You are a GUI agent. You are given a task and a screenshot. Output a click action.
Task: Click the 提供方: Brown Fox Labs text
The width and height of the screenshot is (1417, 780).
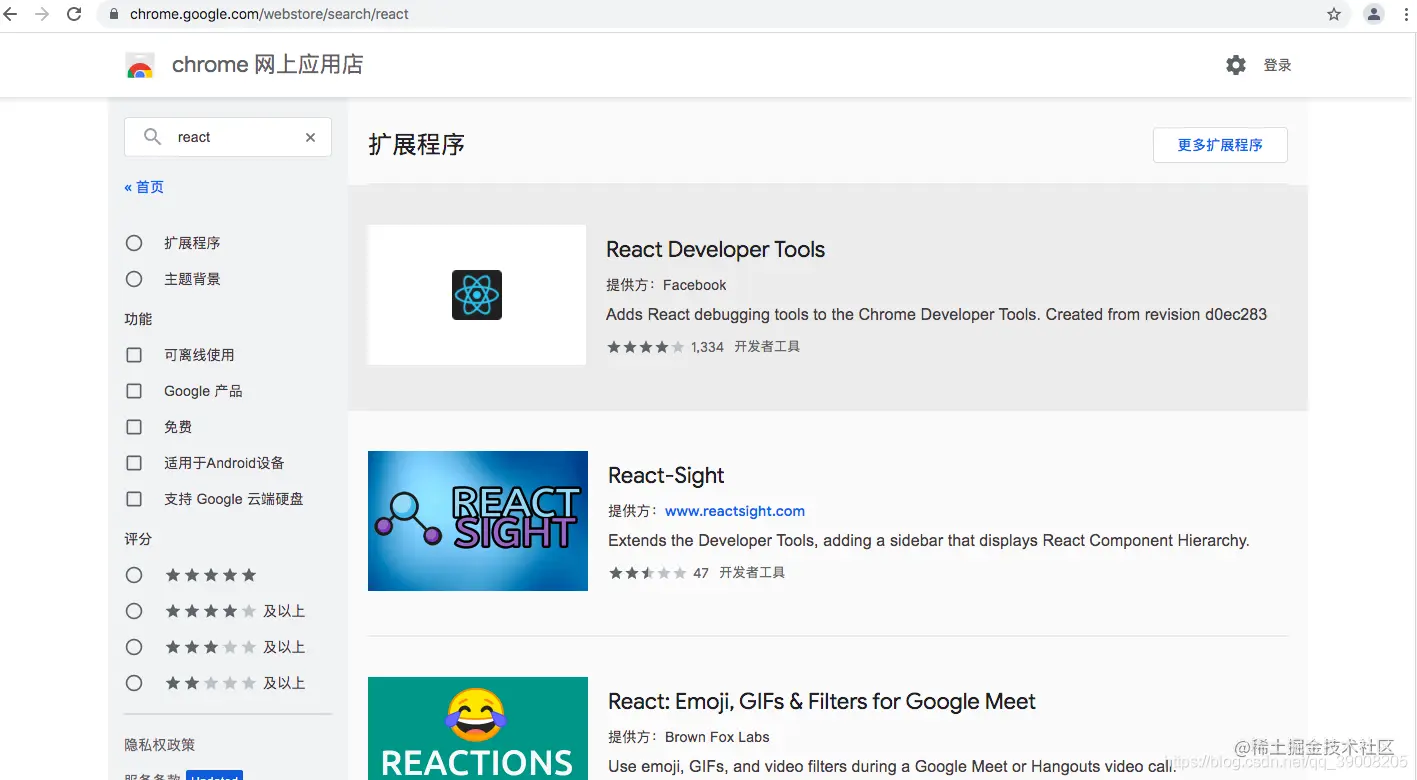[x=689, y=737]
